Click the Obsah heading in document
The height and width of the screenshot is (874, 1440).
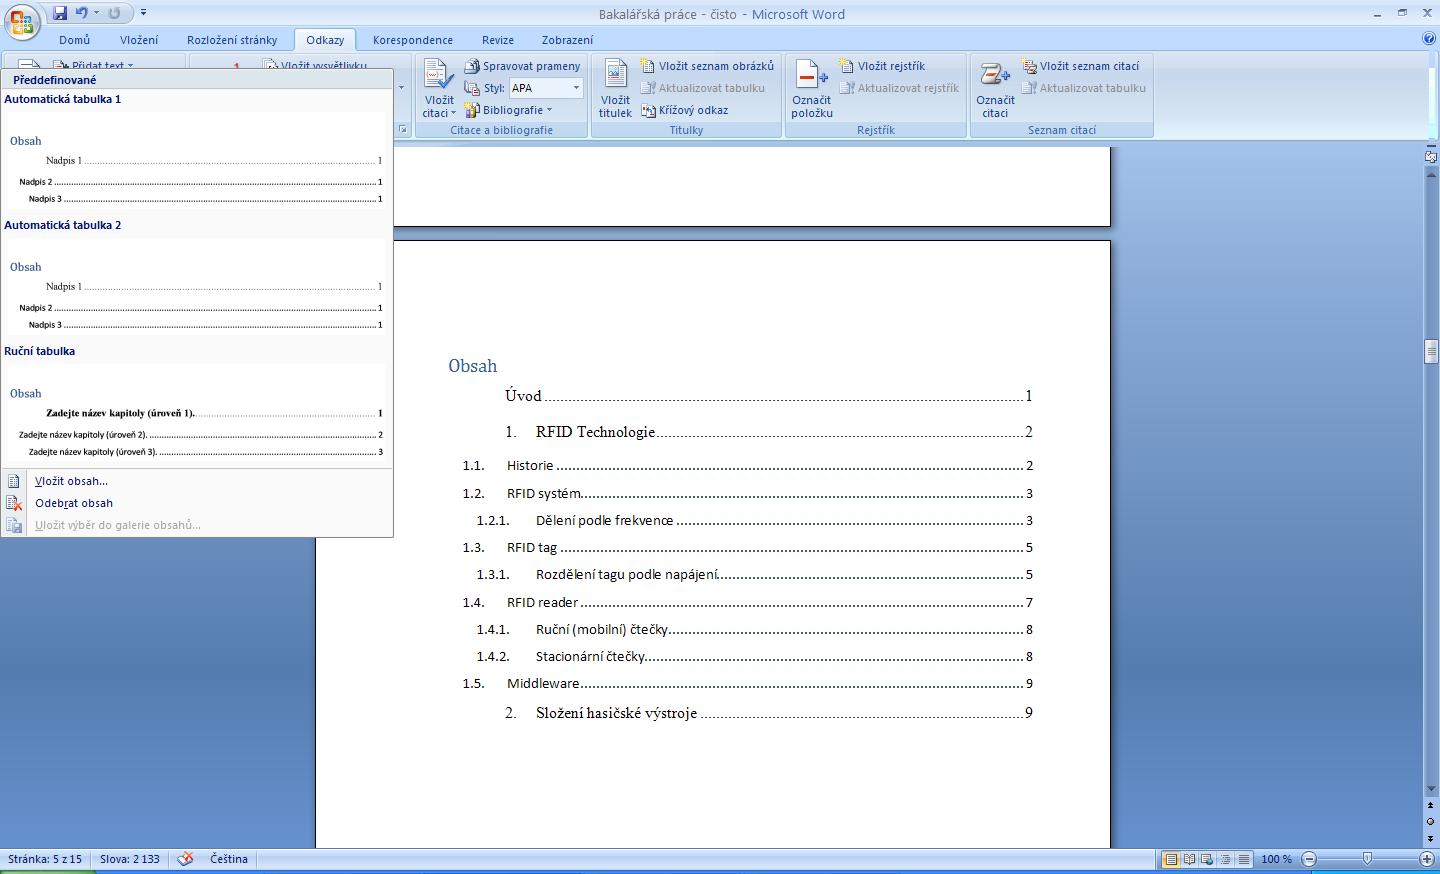coord(473,366)
